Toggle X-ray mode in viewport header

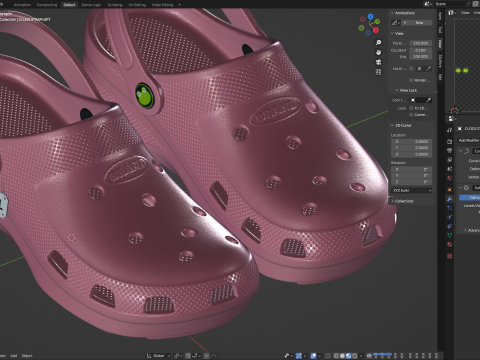pos(327,356)
